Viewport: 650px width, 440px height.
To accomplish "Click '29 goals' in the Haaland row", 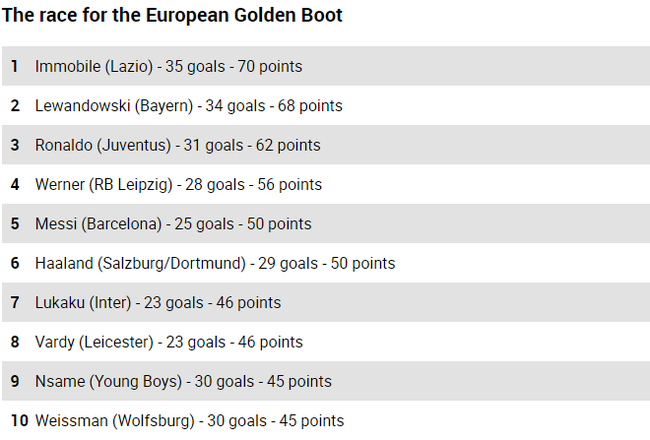I will (288, 263).
